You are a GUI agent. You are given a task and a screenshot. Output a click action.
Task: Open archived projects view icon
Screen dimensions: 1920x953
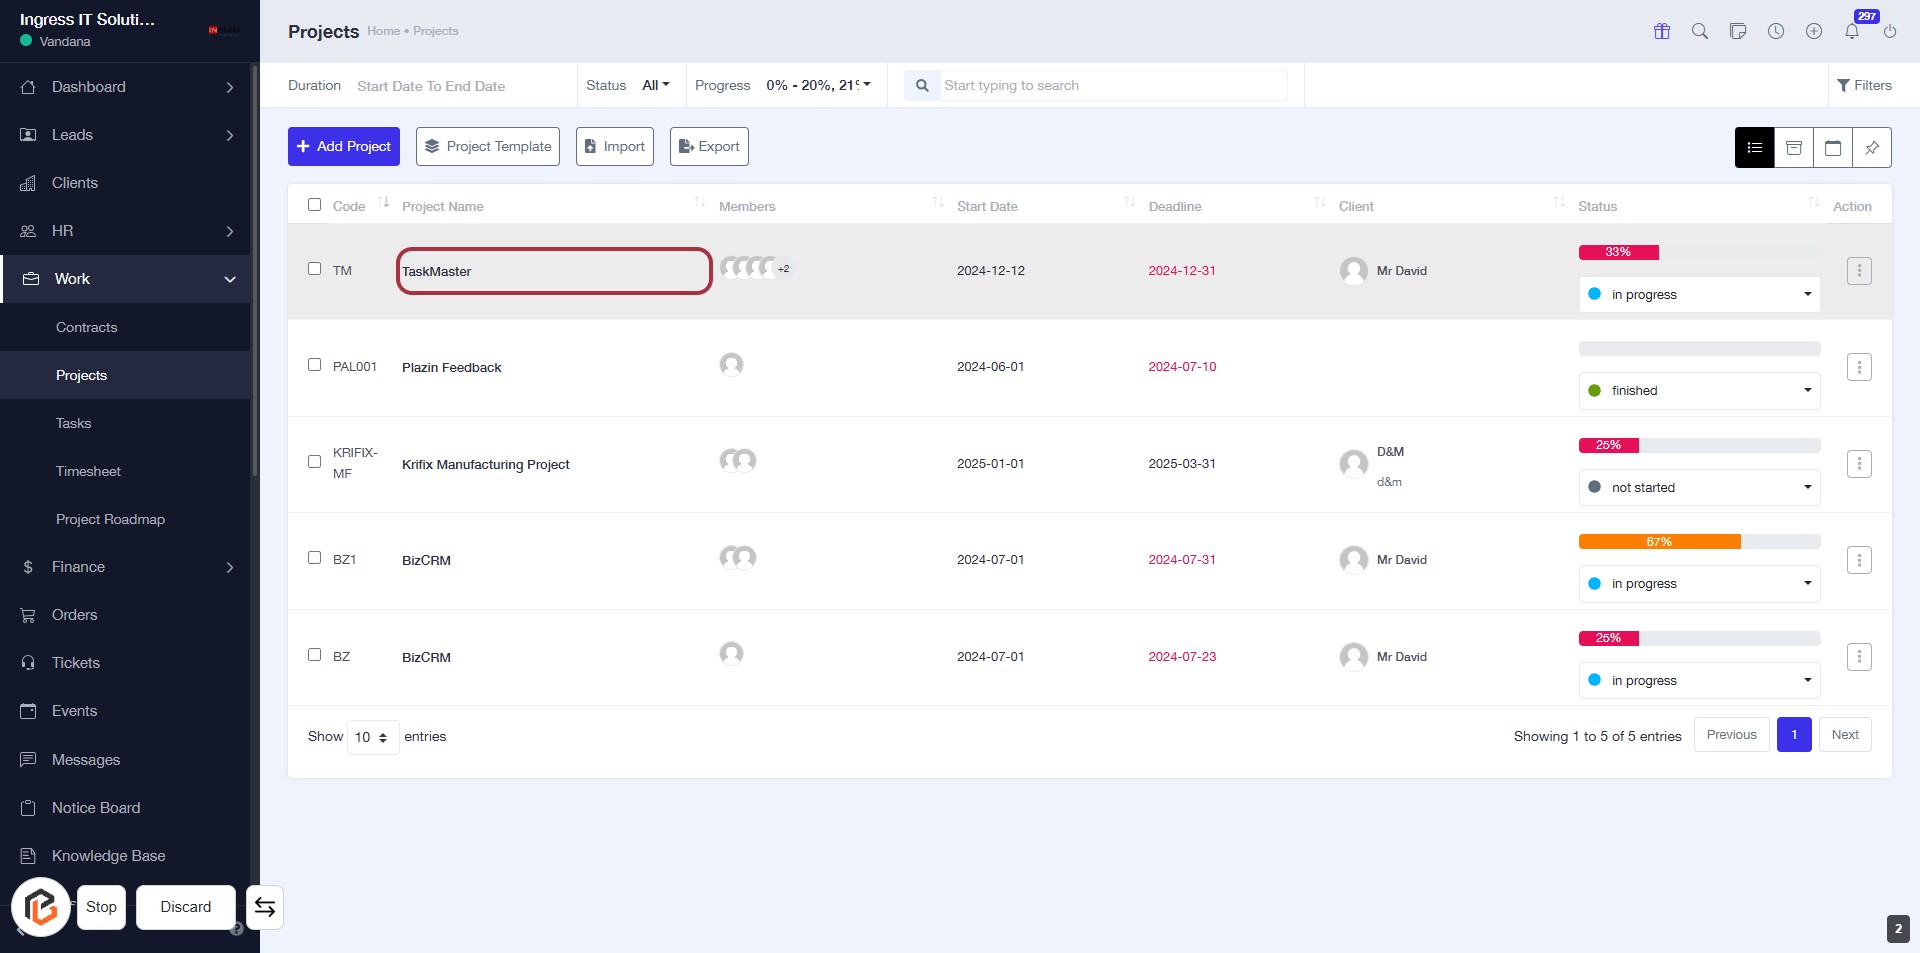pos(1793,148)
